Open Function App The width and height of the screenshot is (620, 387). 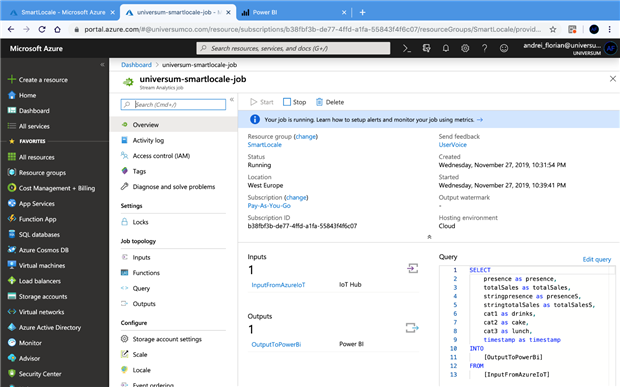coord(32,219)
